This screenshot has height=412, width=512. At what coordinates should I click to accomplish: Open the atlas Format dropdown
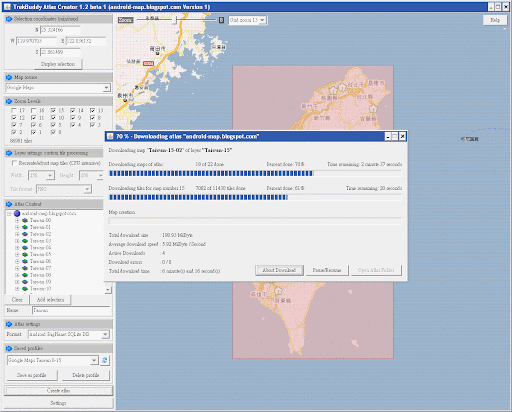point(105,334)
